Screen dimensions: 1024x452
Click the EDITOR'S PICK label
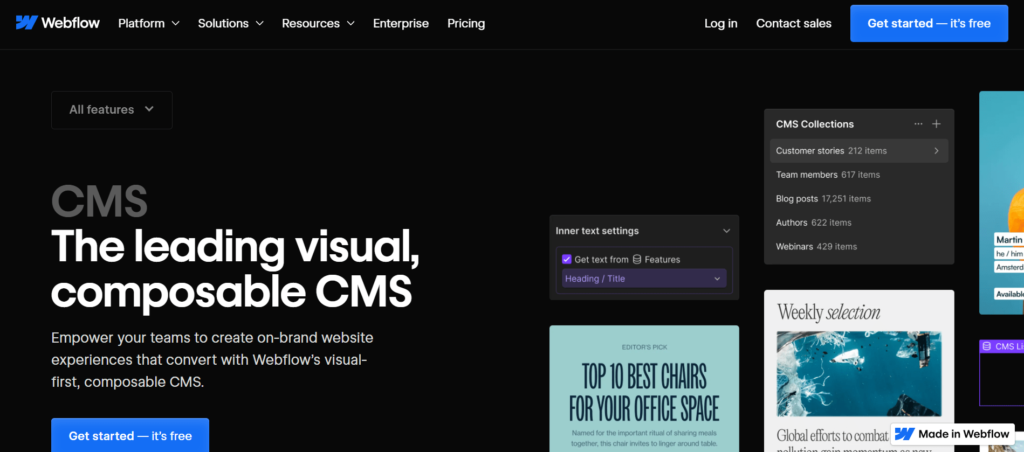tap(644, 347)
